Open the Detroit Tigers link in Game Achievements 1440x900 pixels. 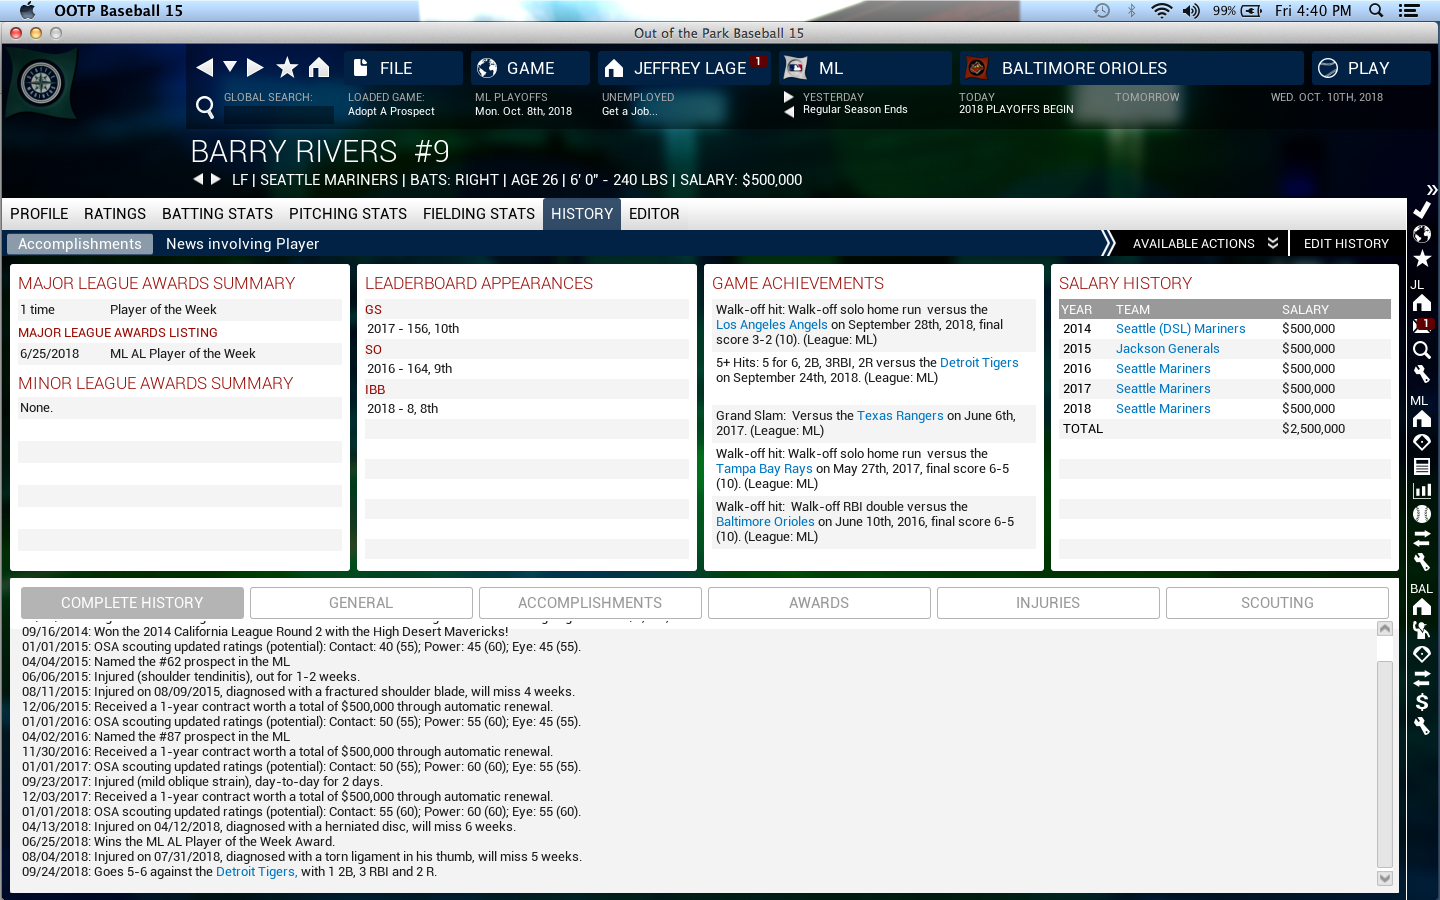[x=979, y=363]
